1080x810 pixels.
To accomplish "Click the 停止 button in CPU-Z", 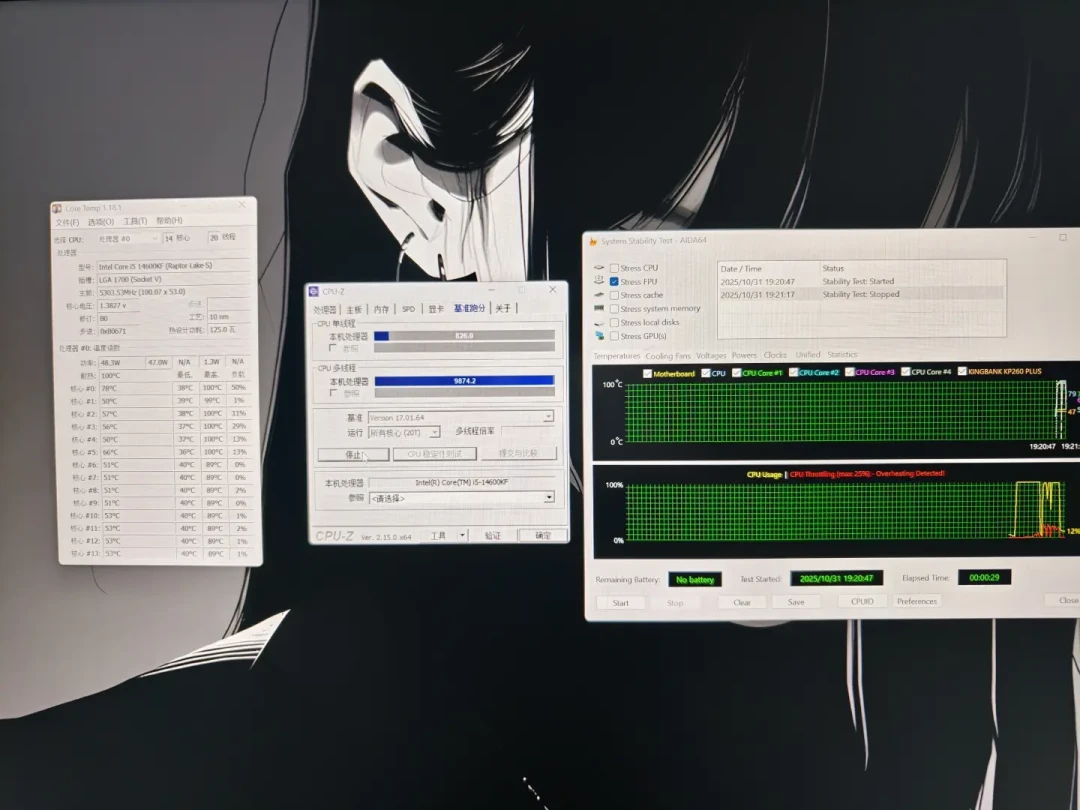I will click(353, 455).
